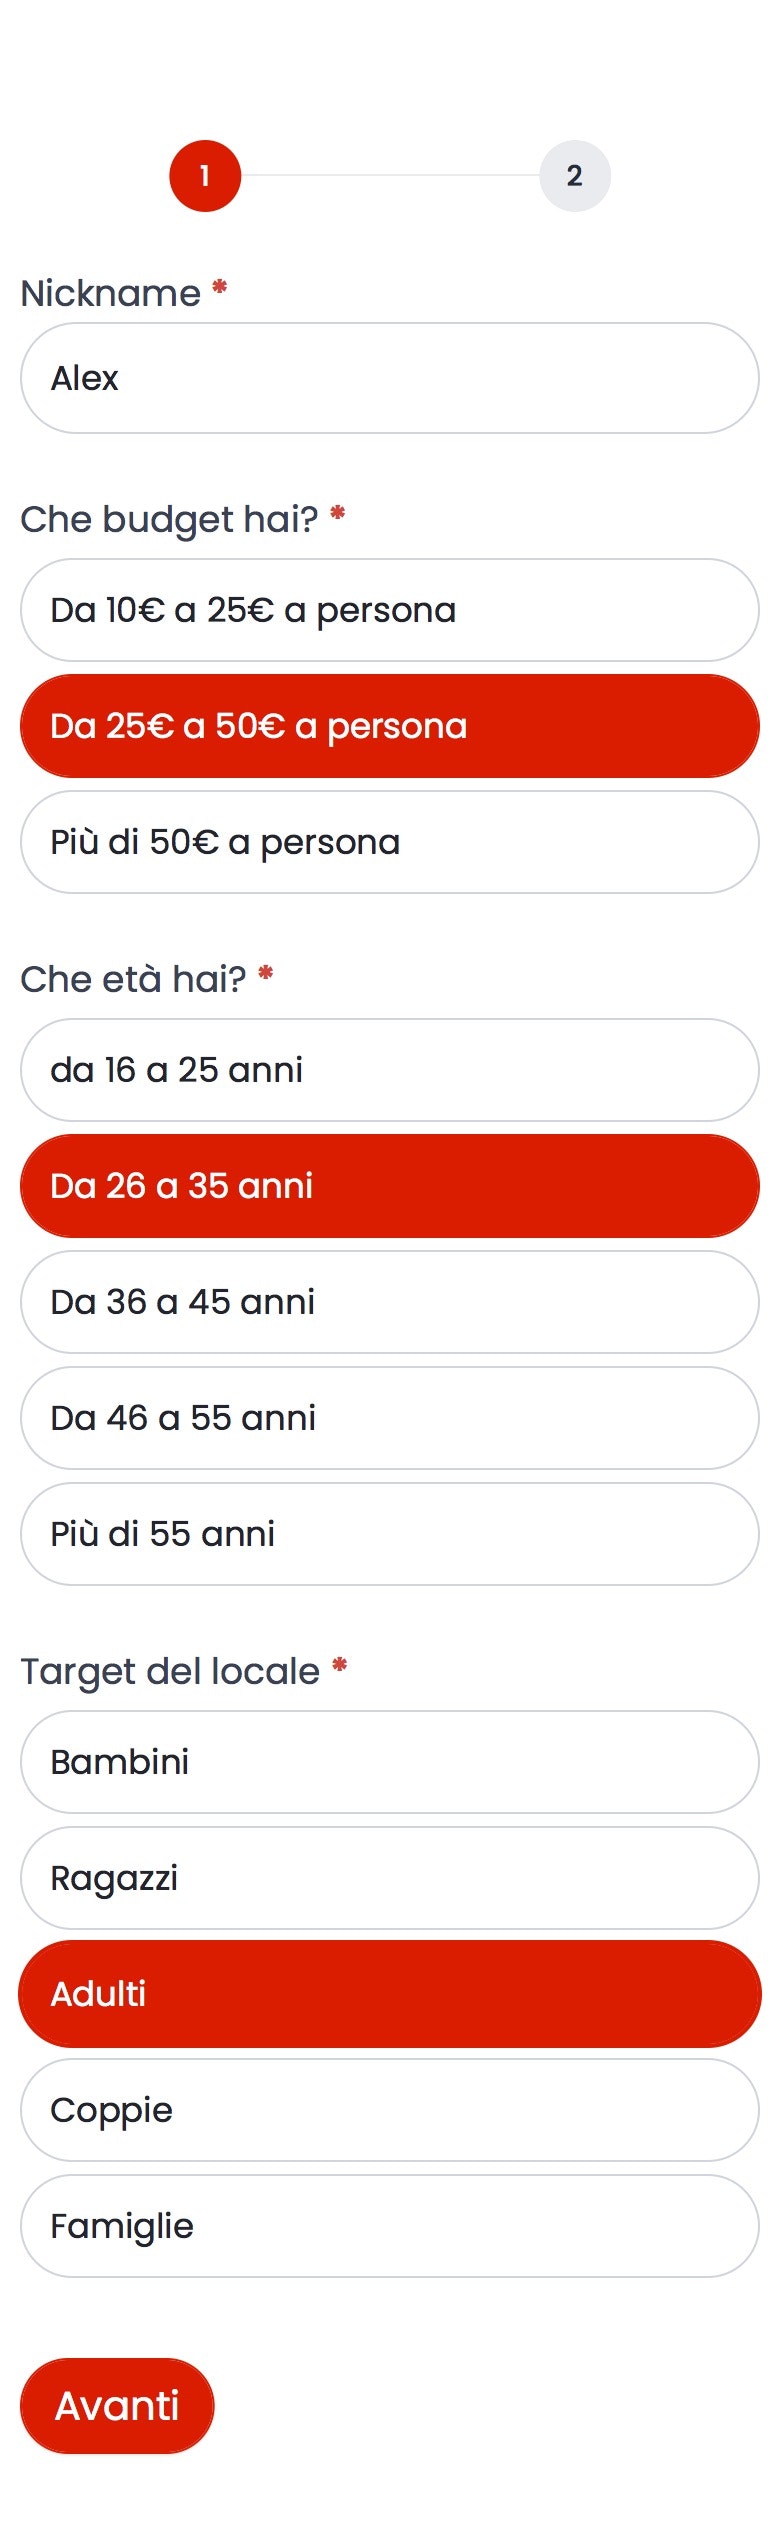
Task: Select 'Coppie' as venue target
Action: tap(390, 2109)
